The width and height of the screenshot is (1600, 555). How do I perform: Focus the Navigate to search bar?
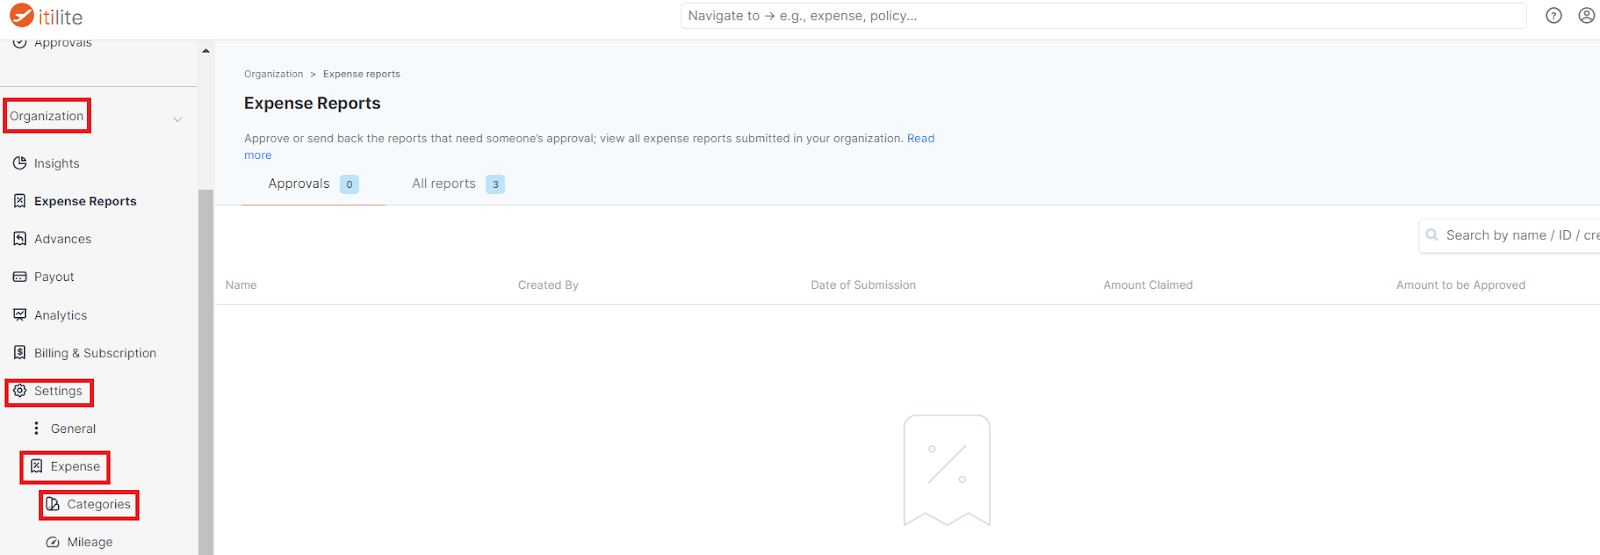click(1100, 16)
